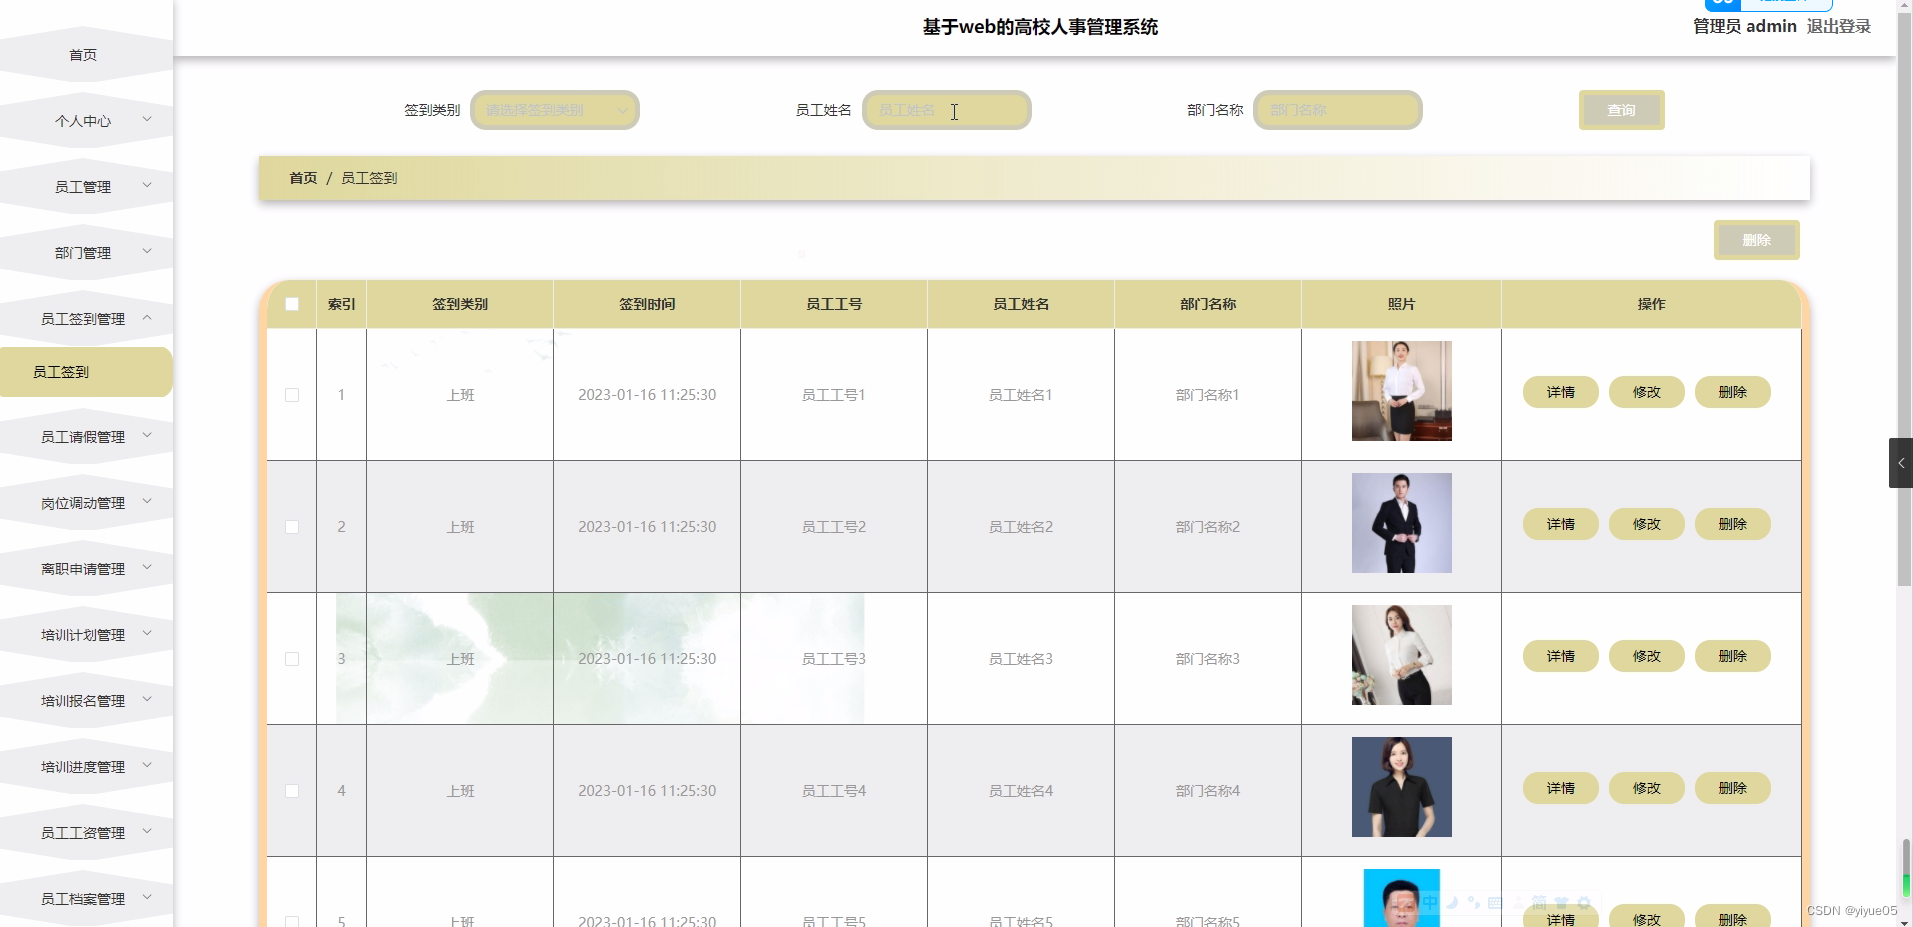The height and width of the screenshot is (927, 1913).
Task: Click 修改 for 员工姓名3
Action: point(1646,656)
